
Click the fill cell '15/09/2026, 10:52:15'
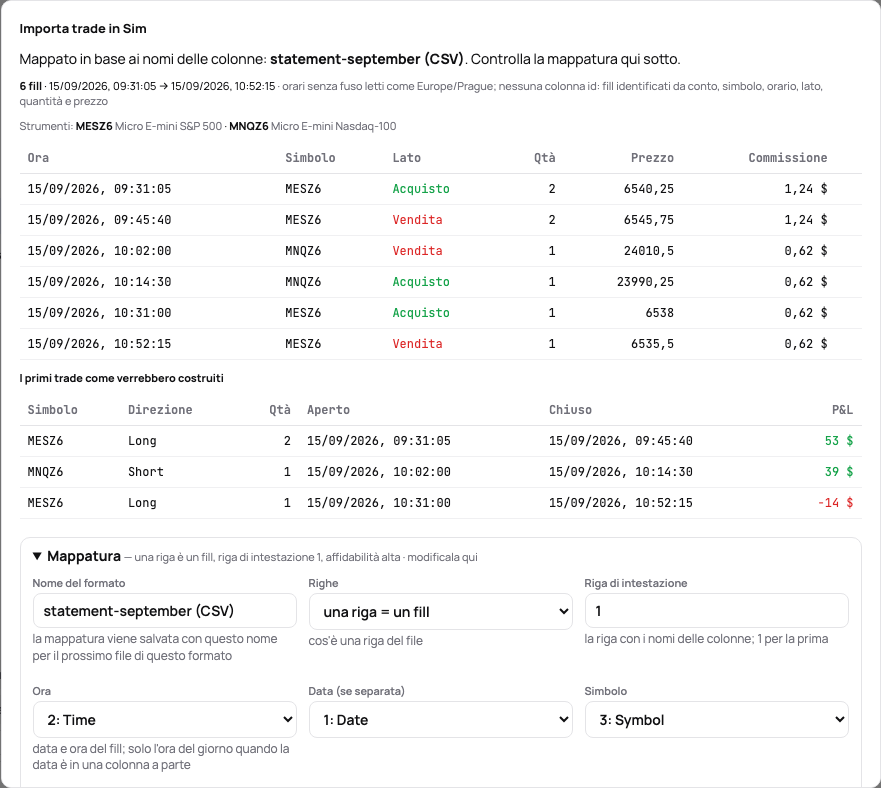[x=99, y=343]
